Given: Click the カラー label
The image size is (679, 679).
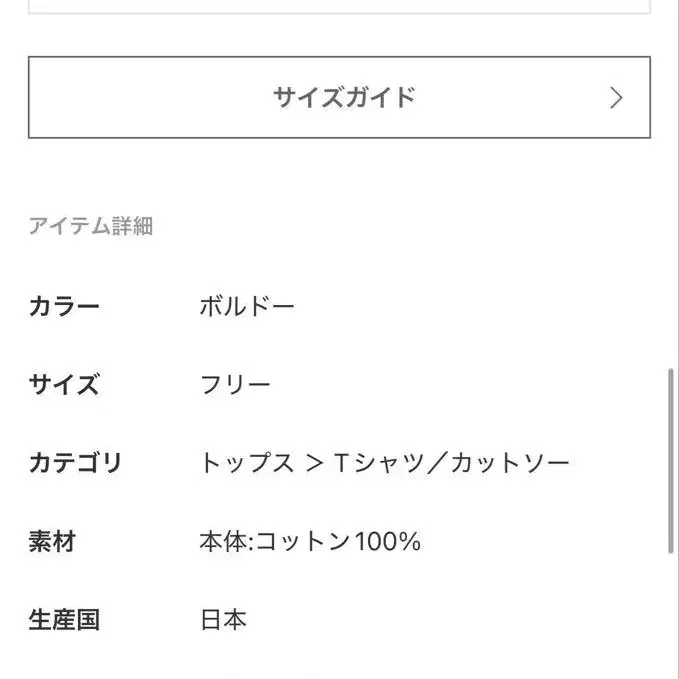Looking at the screenshot, I should click(x=64, y=306).
